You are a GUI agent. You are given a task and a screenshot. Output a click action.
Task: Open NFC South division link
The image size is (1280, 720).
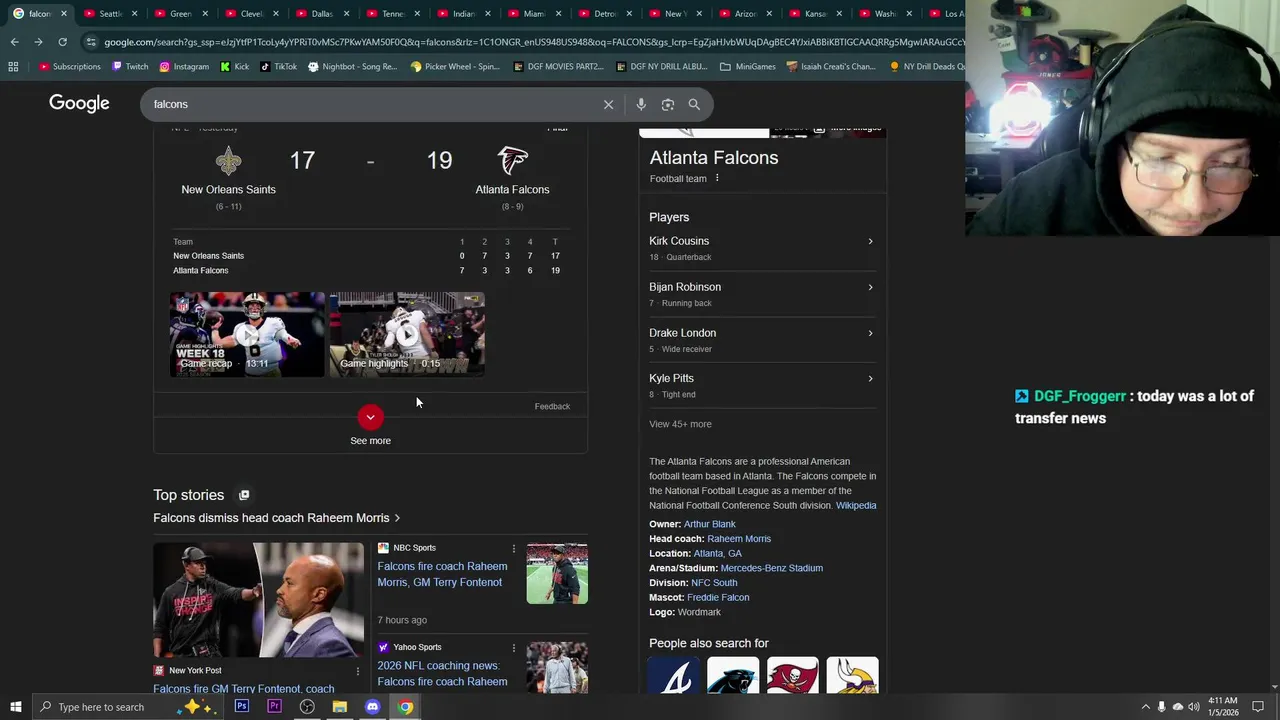coord(714,583)
